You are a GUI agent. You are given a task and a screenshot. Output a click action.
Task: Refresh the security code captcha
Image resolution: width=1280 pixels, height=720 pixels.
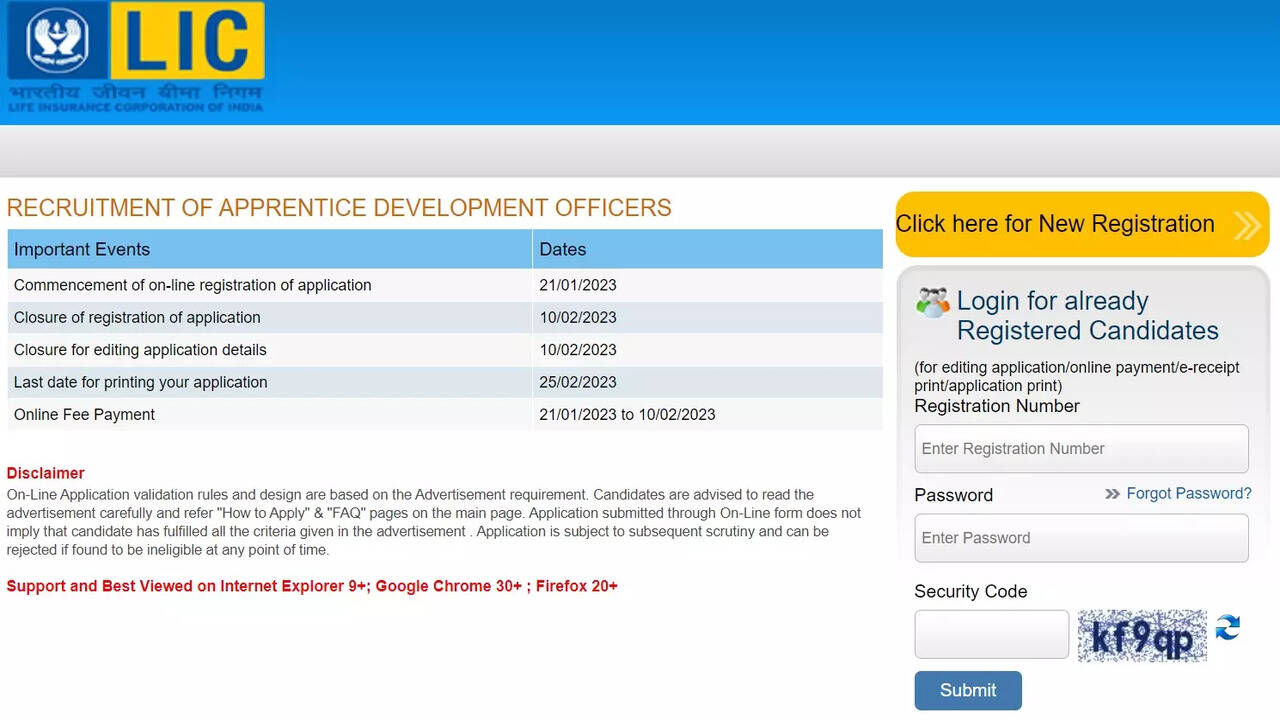1228,628
